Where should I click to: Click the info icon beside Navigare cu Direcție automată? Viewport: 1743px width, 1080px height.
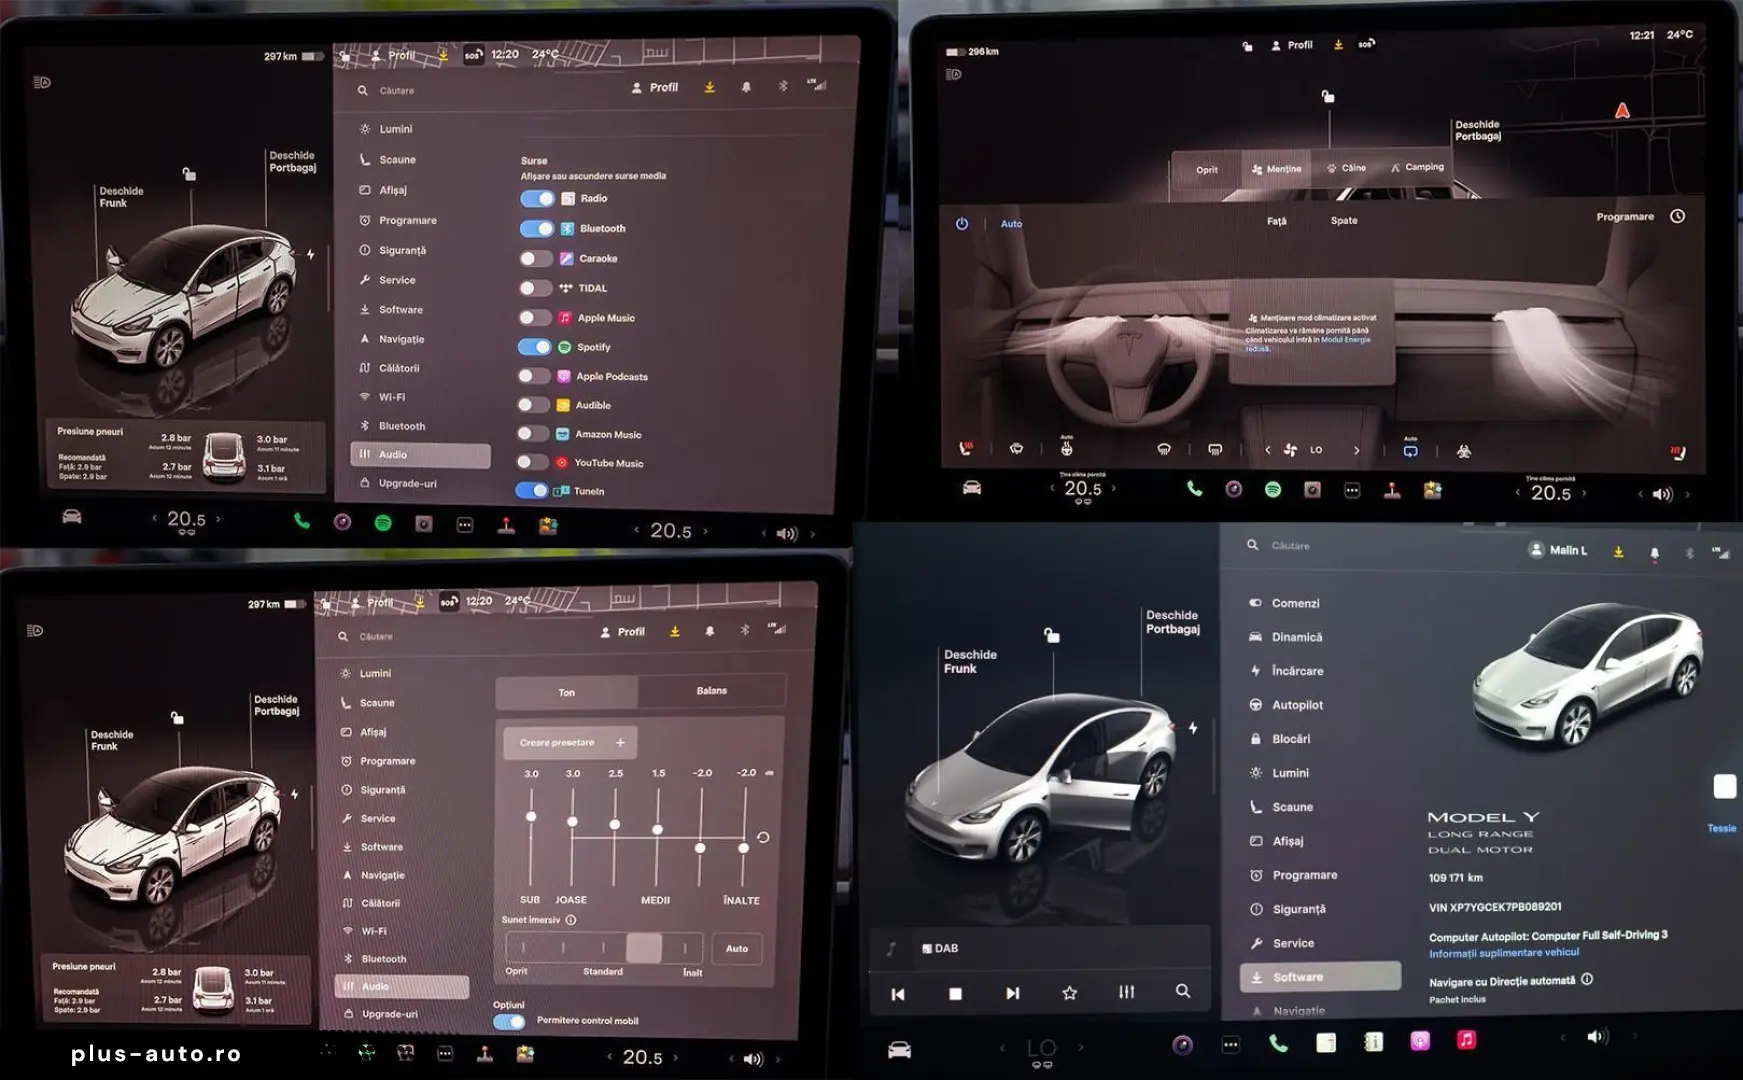(x=1587, y=980)
